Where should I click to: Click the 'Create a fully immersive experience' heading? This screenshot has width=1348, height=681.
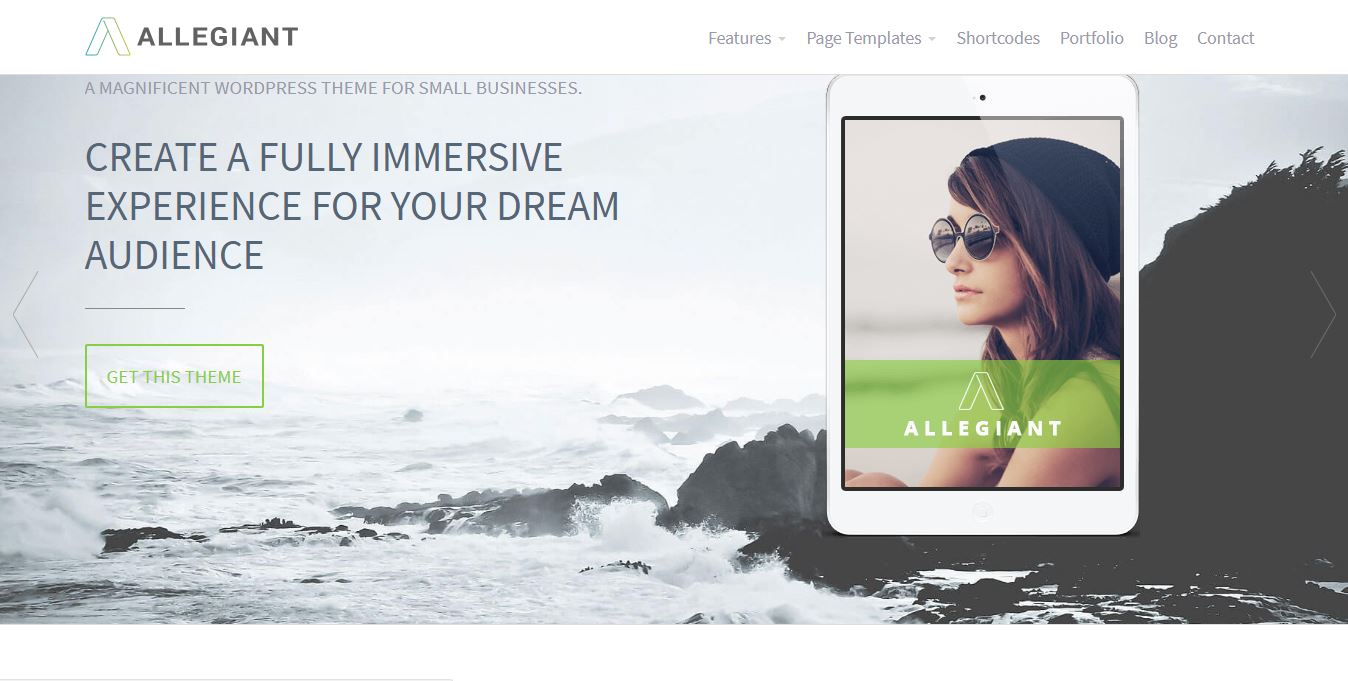[x=352, y=206]
